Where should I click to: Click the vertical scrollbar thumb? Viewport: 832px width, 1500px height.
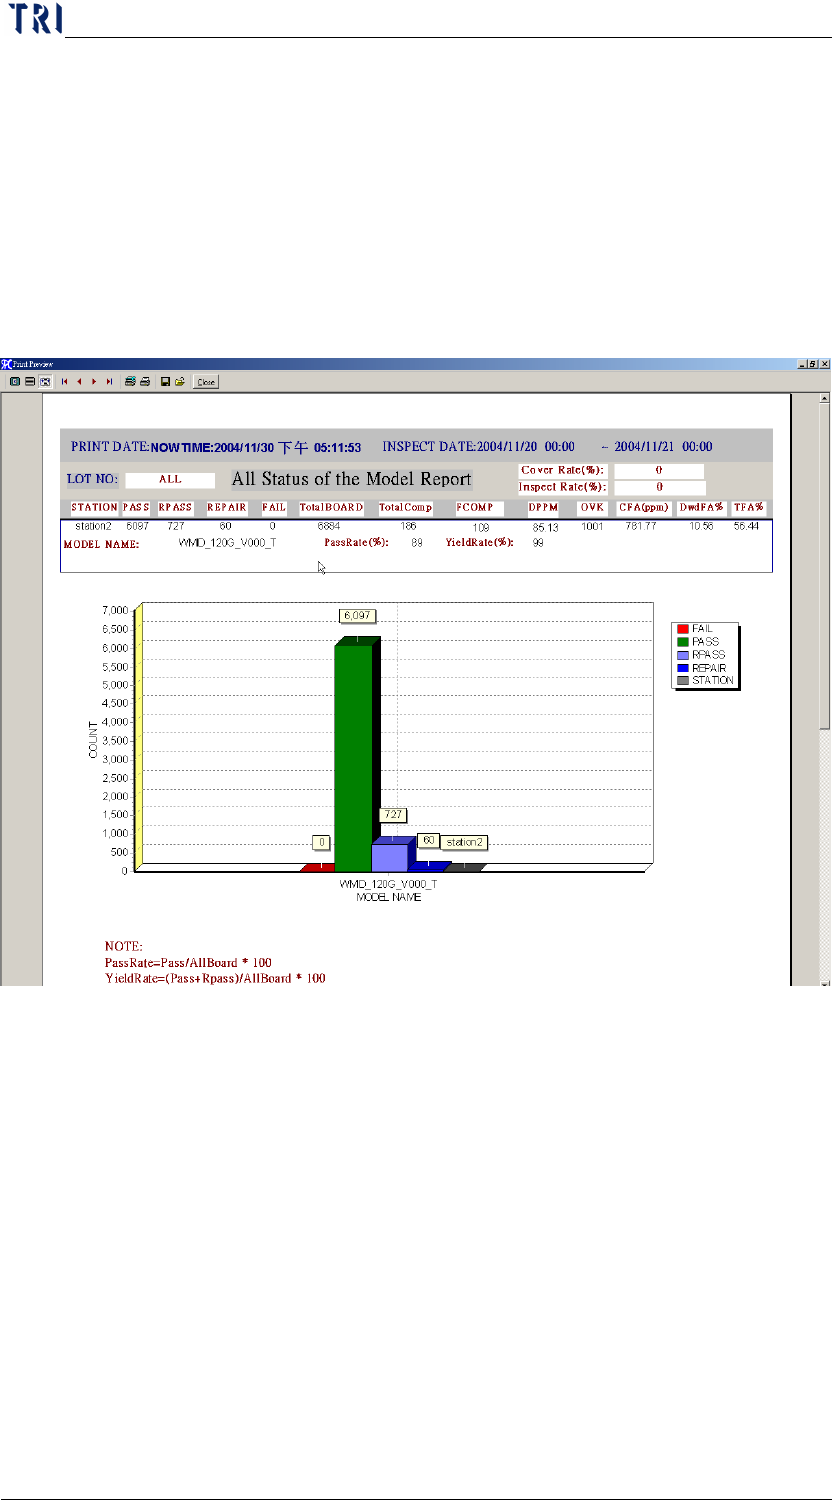(824, 565)
